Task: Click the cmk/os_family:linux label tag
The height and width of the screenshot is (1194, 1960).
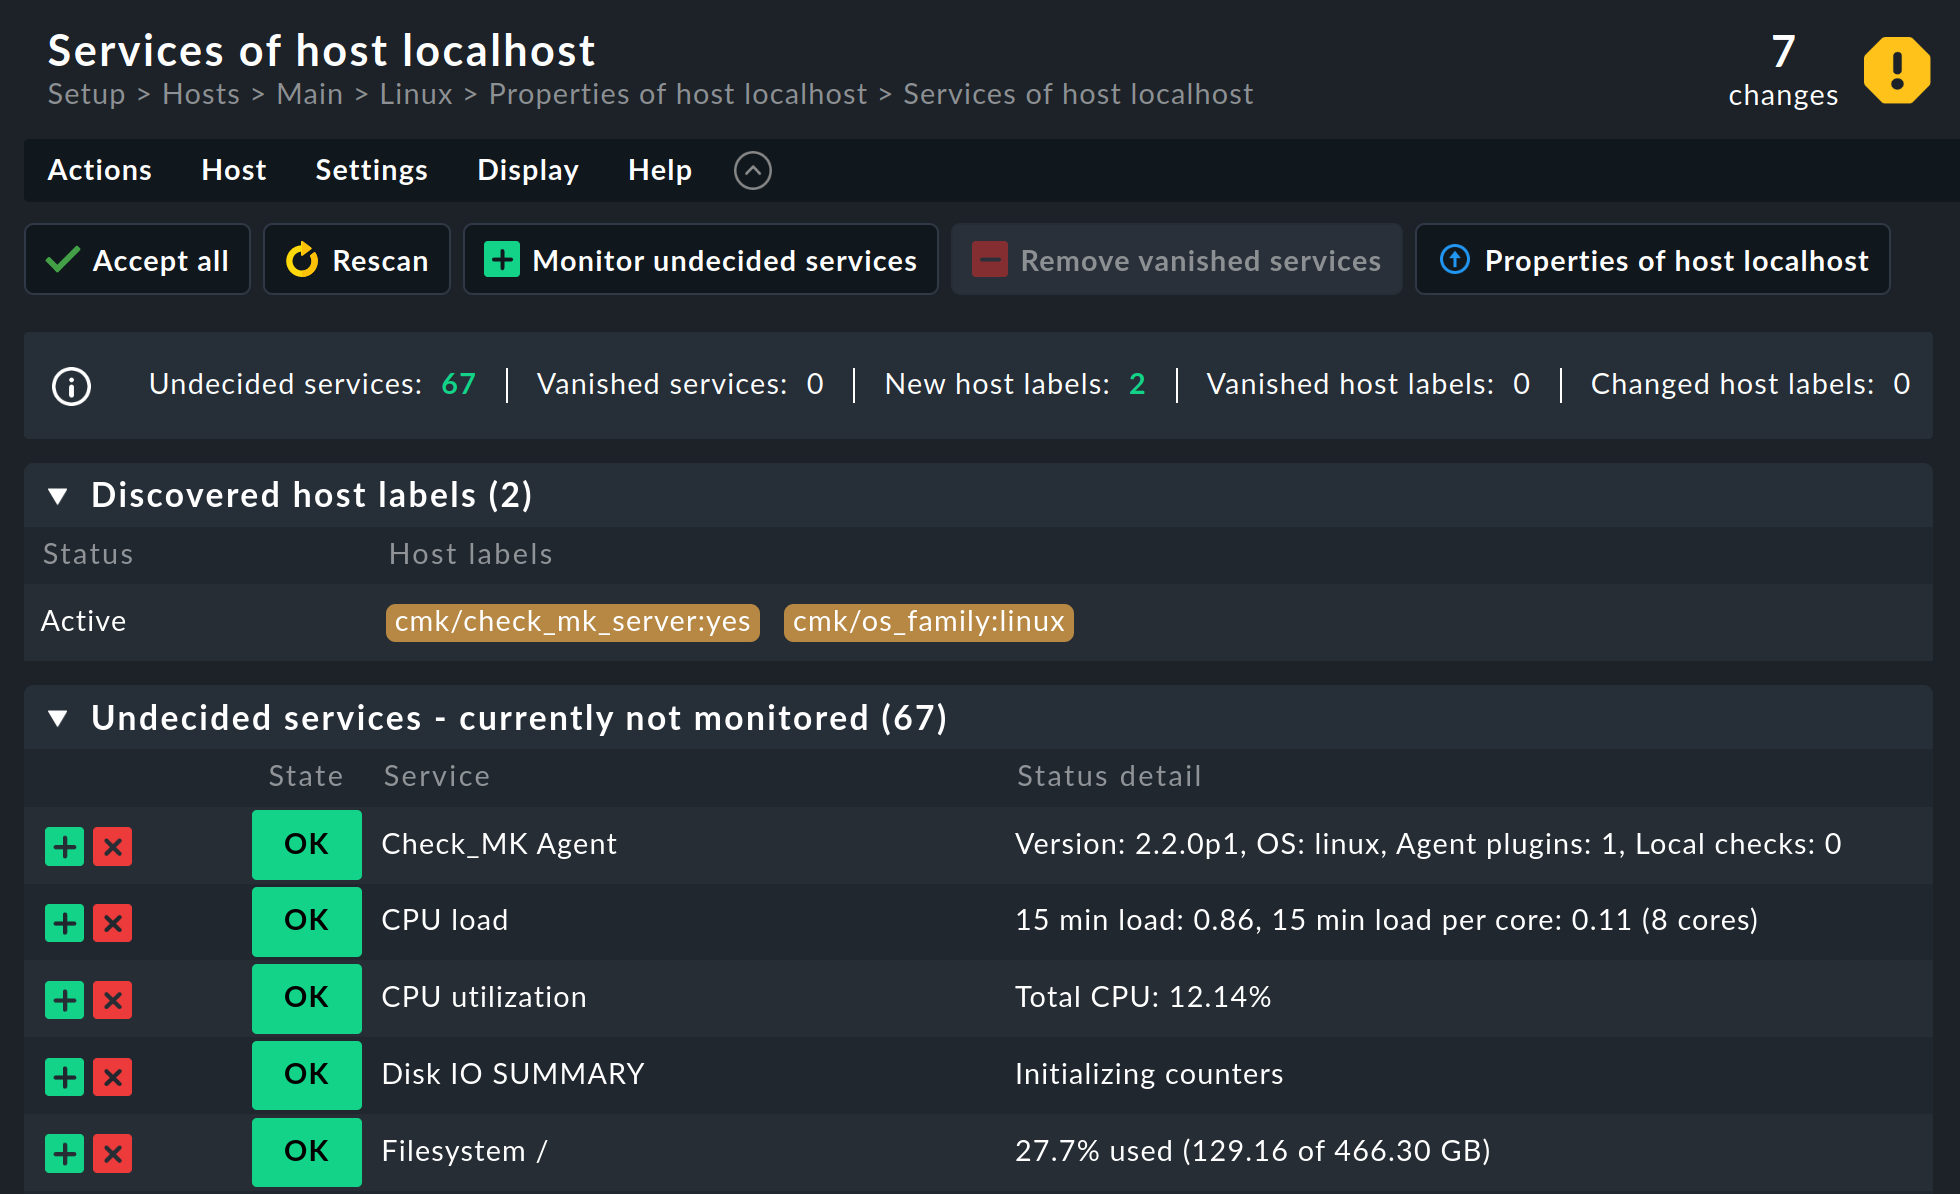Action: pos(925,621)
